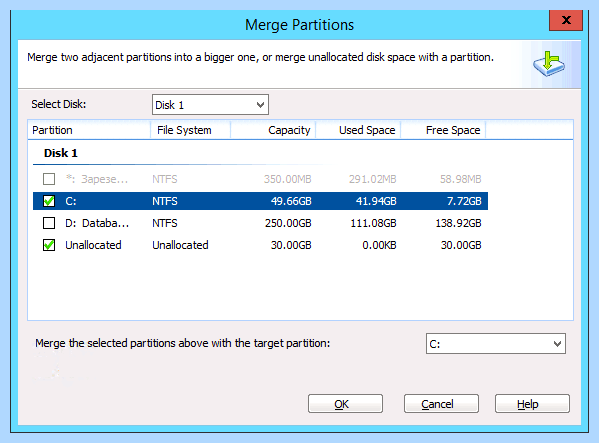Click the Unallocated file system cell

[180, 245]
